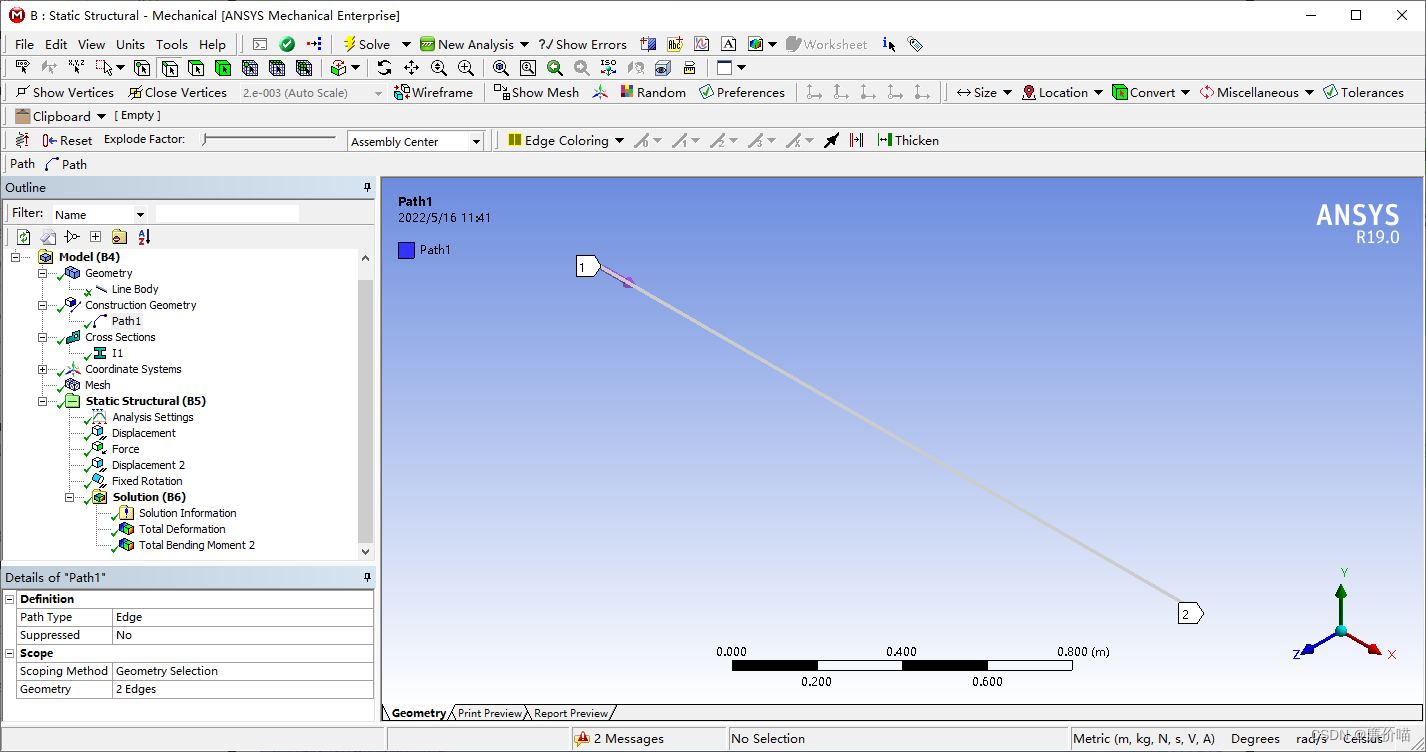Select the Vertex selection filter icon
Image resolution: width=1426 pixels, height=752 pixels.
[142, 68]
